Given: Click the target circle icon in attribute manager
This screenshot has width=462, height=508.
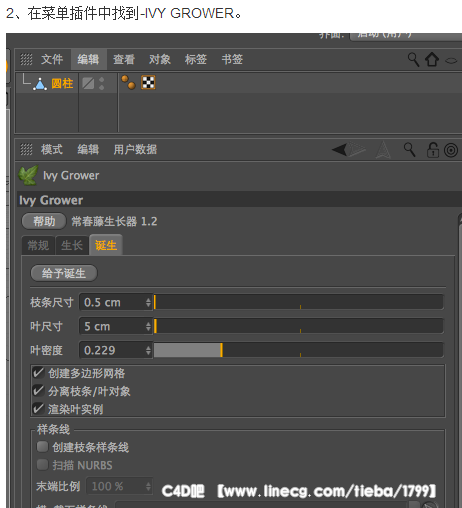Looking at the screenshot, I should (x=451, y=150).
